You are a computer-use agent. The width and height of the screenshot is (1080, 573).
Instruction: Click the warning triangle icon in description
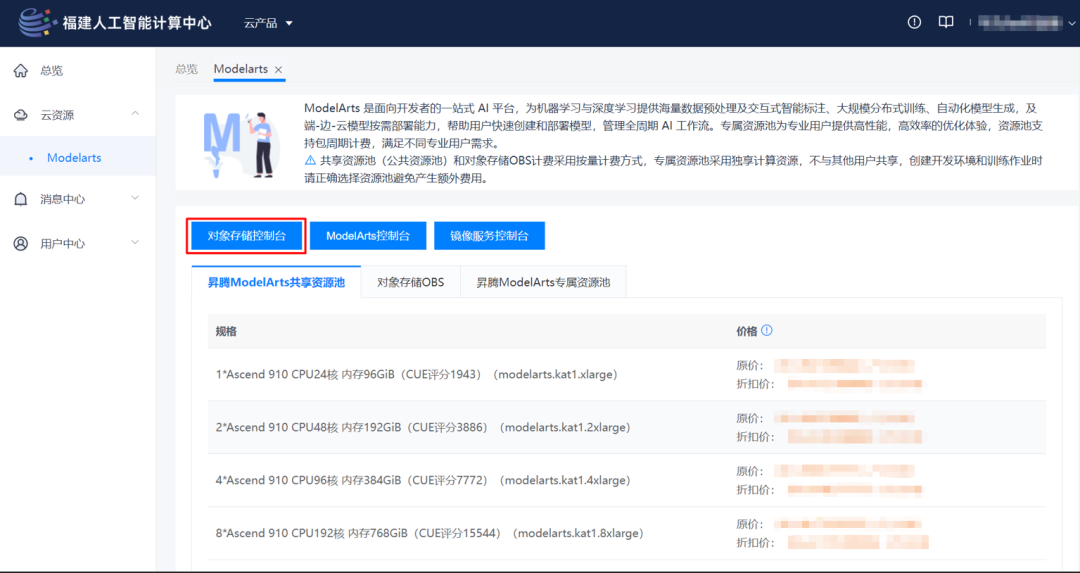tap(310, 160)
